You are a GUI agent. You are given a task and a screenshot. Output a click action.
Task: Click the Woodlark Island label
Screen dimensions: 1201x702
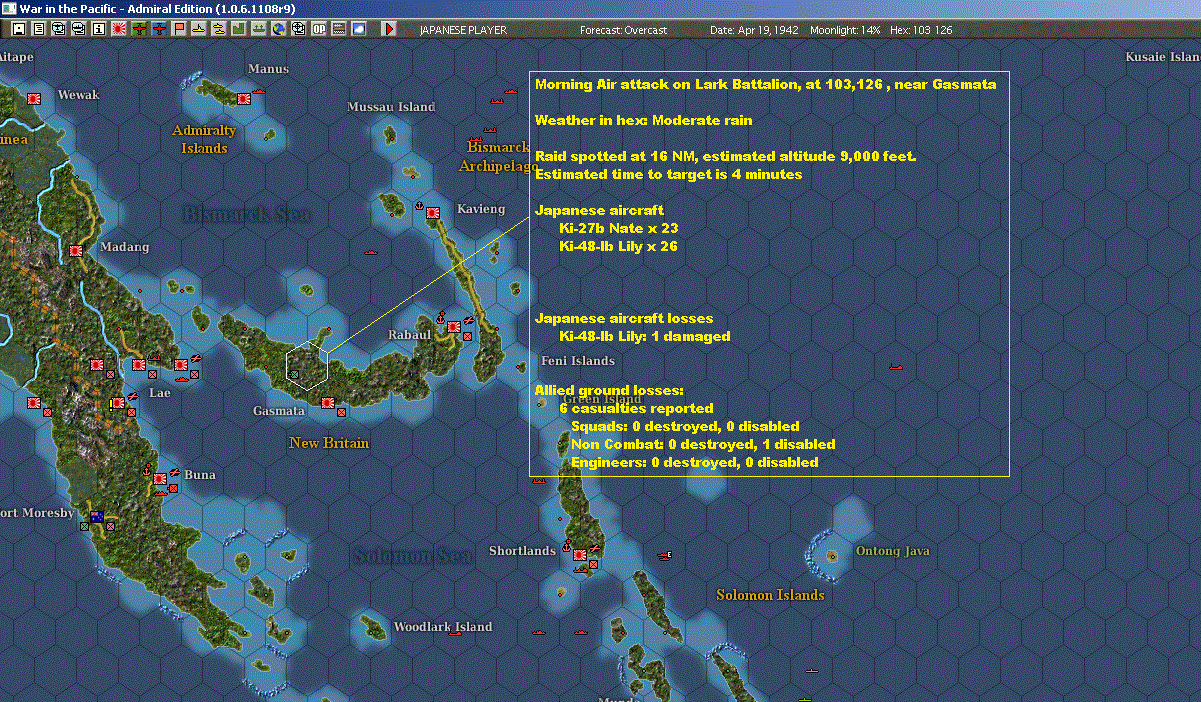pos(443,627)
